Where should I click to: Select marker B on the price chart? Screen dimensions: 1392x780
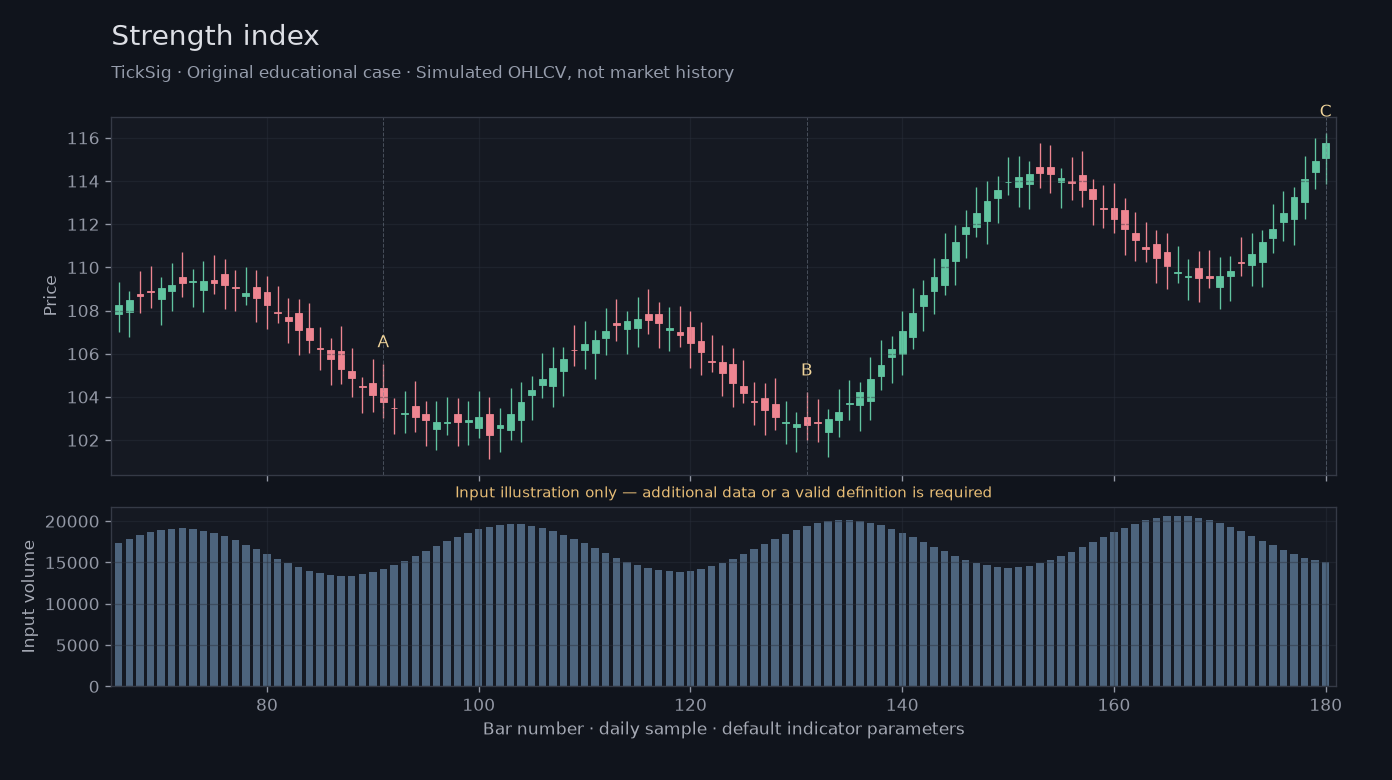click(806, 370)
